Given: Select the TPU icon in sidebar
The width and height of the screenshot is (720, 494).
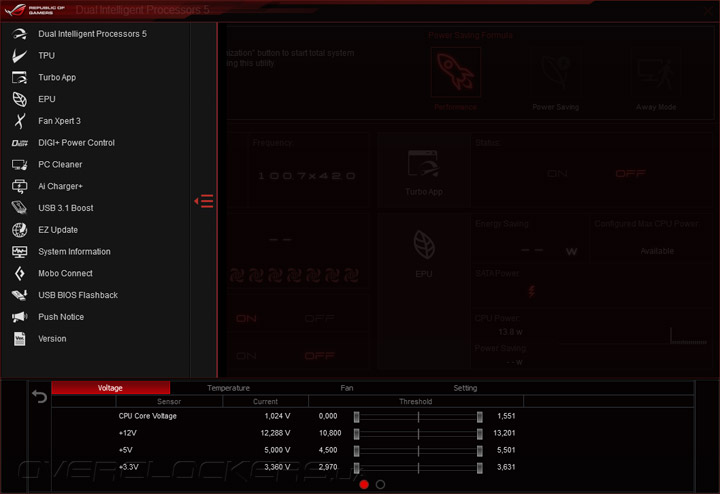Looking at the screenshot, I should pyautogui.click(x=19, y=56).
